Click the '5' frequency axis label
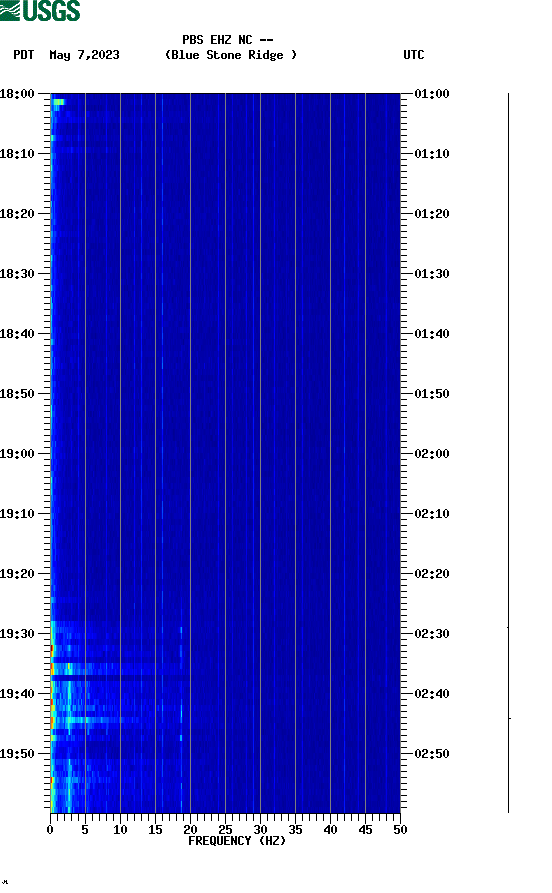The width and height of the screenshot is (552, 893). pos(85,830)
